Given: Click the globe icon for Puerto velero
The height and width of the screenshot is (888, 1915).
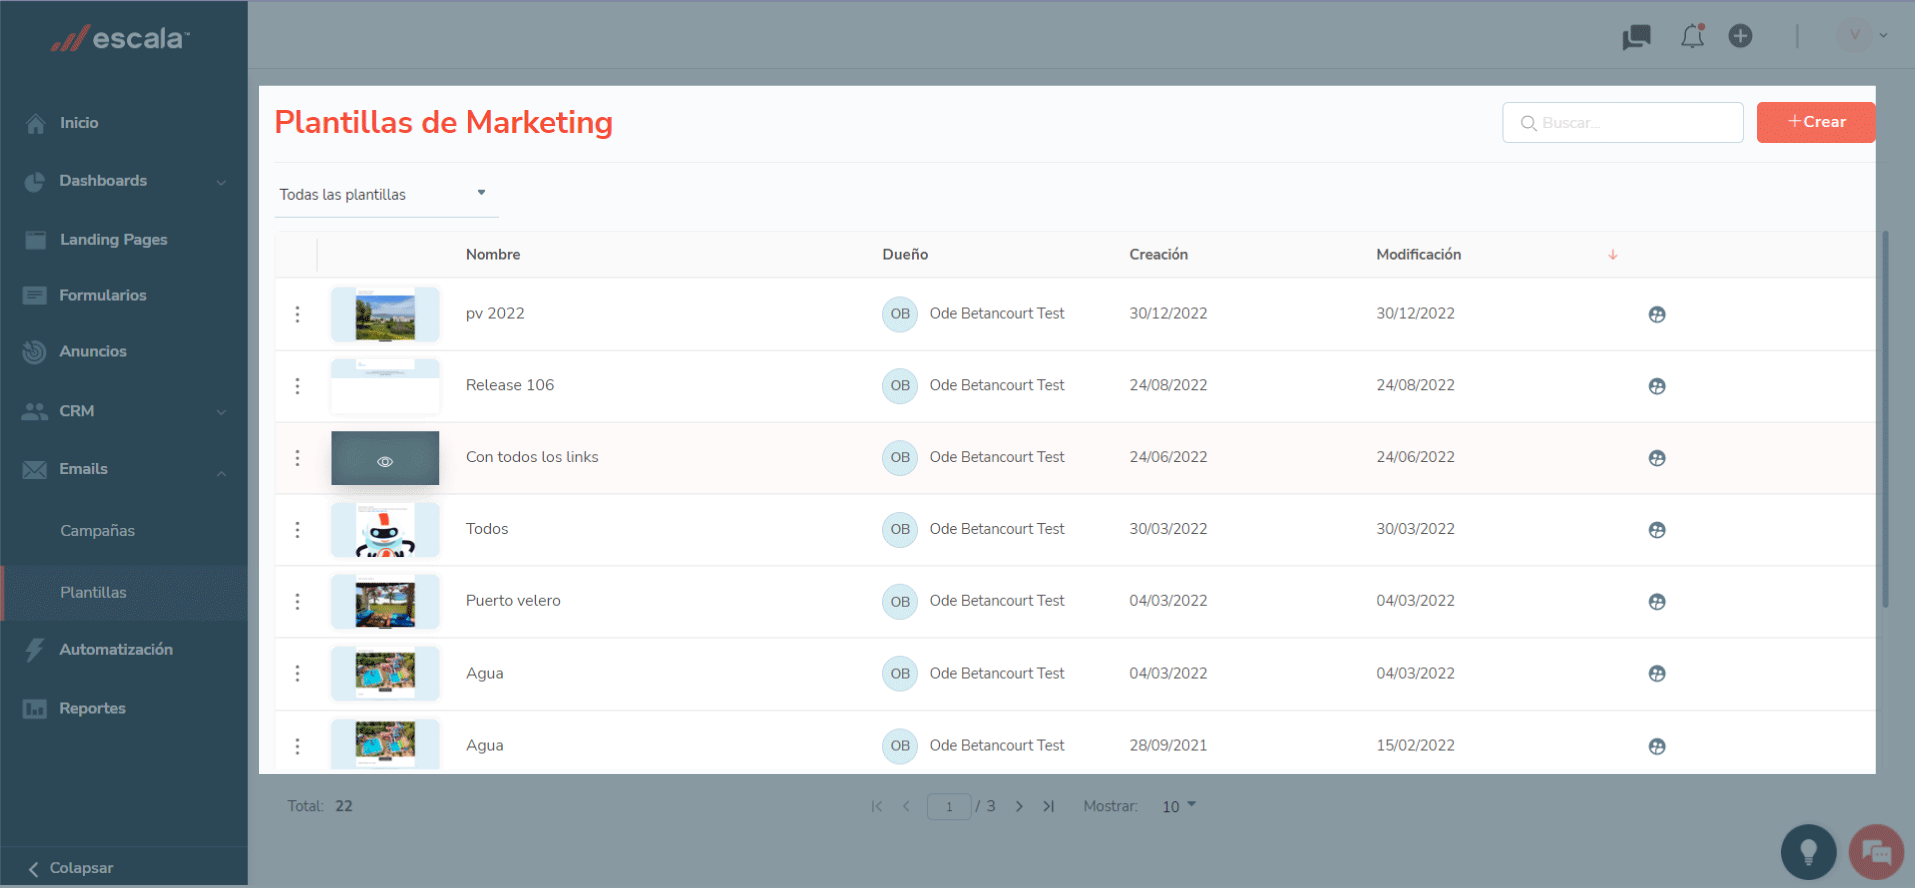Looking at the screenshot, I should point(1657,602).
